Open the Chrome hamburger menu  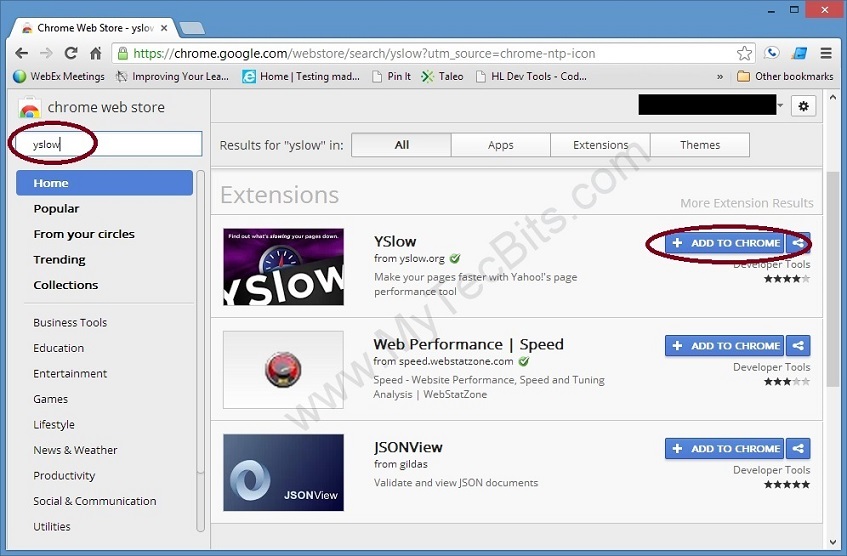click(826, 53)
